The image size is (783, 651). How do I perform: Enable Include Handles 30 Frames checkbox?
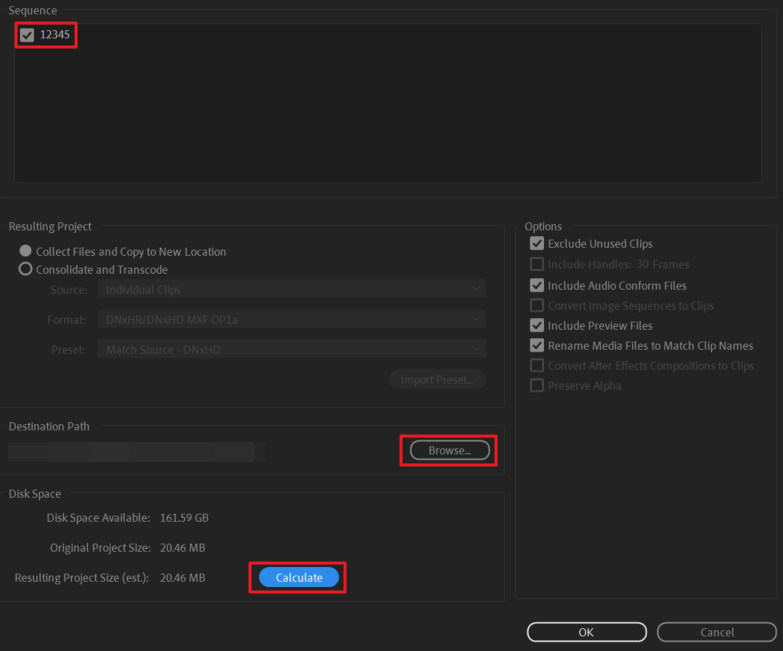(537, 265)
